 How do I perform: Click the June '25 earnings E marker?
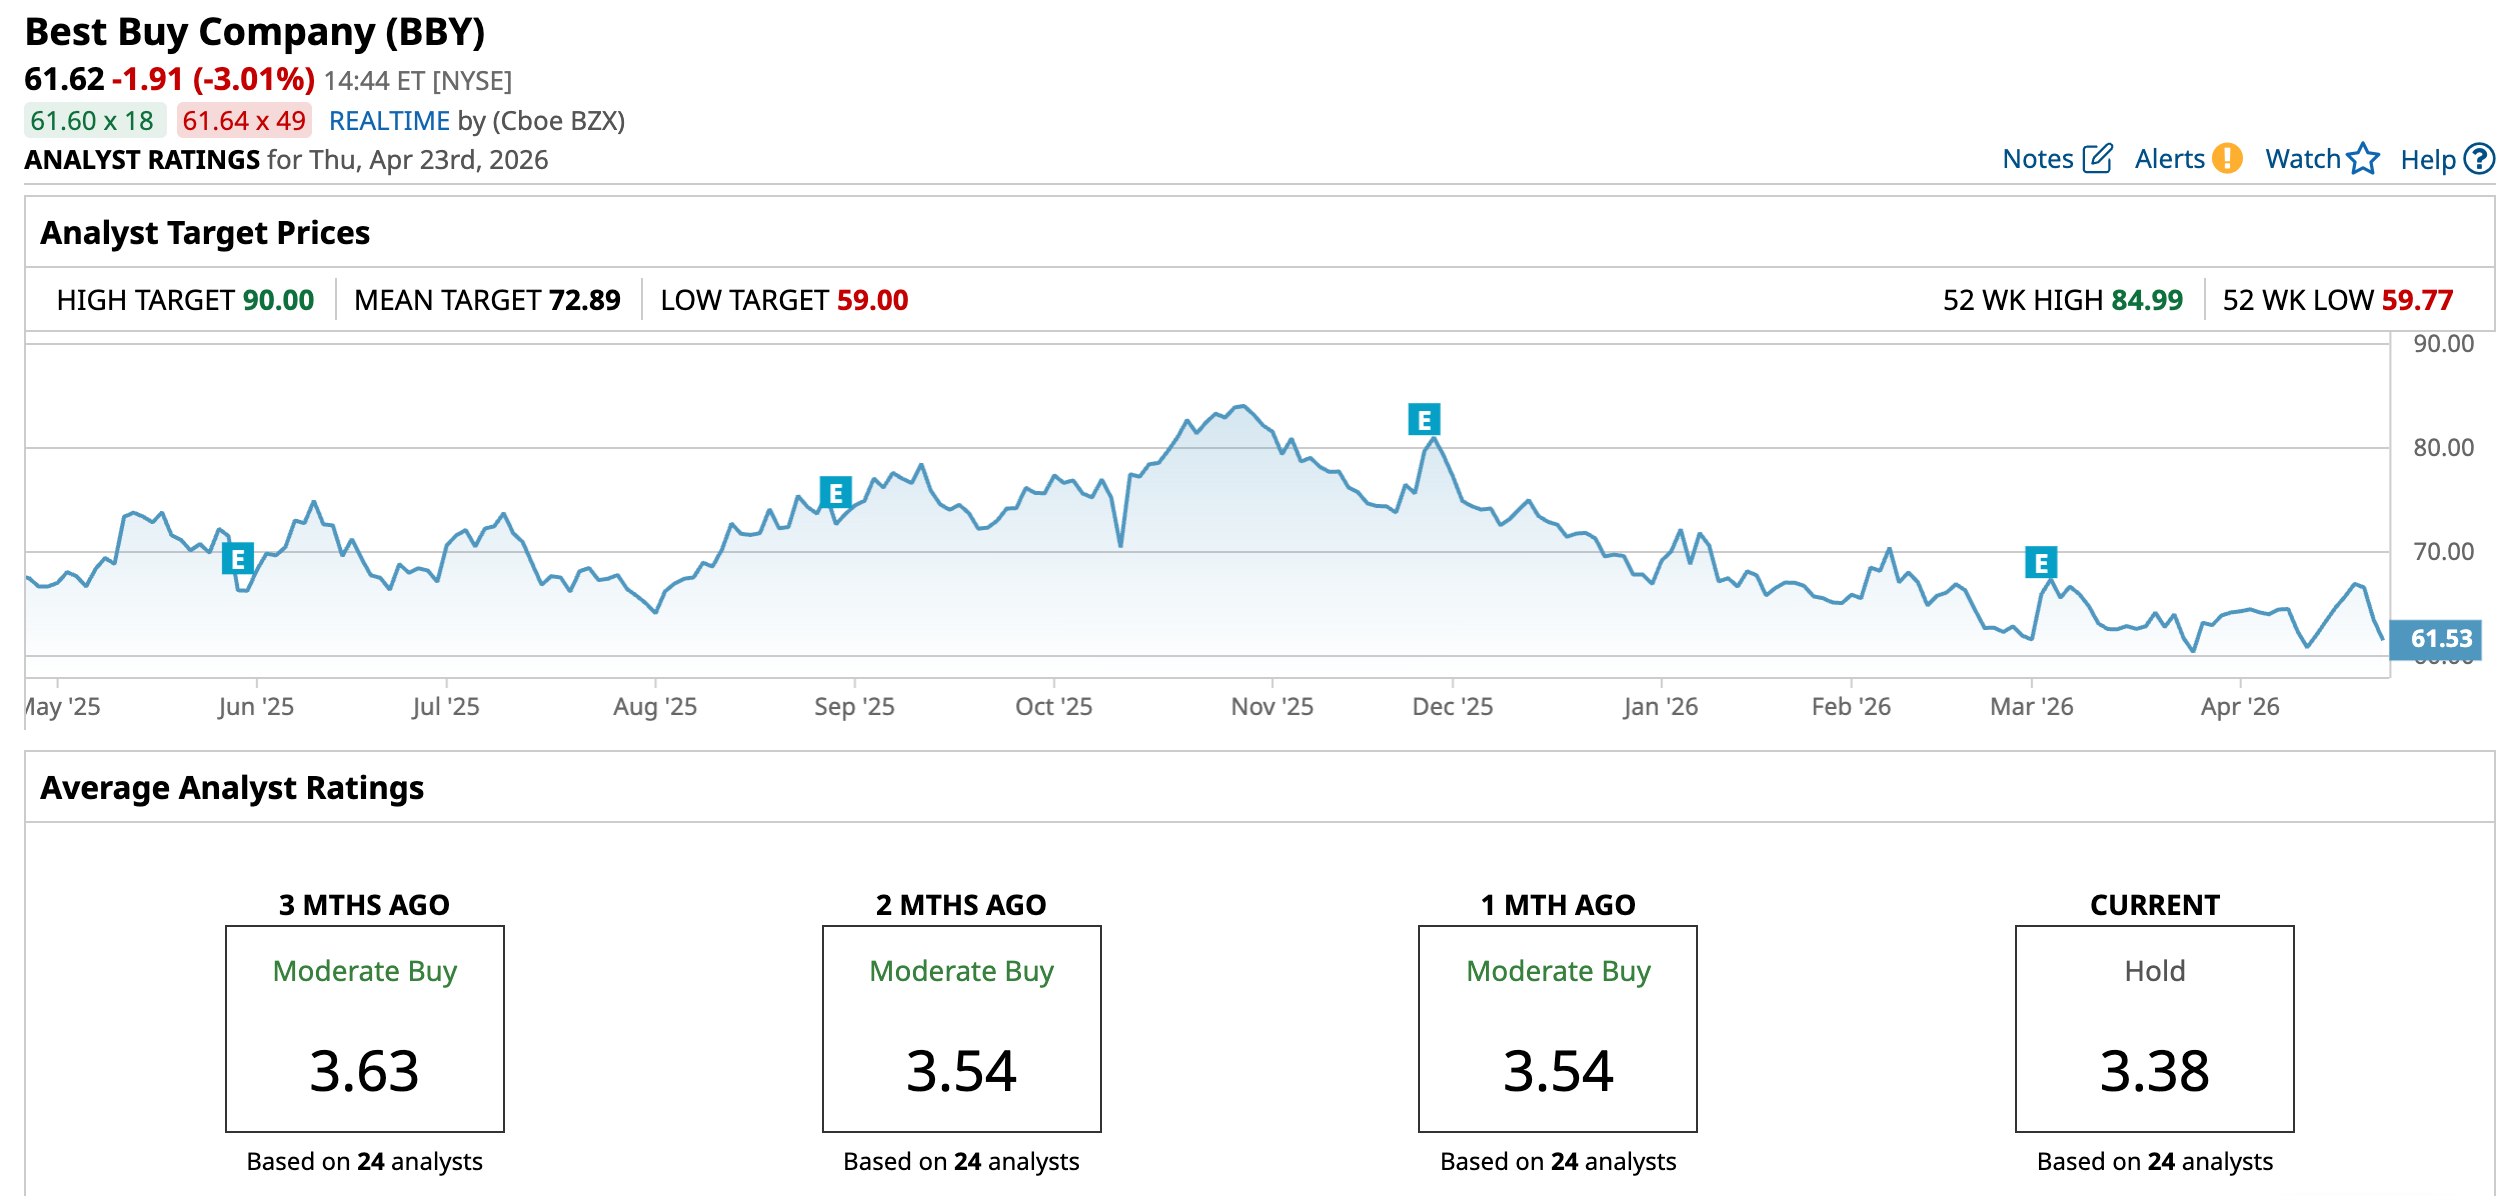238,559
